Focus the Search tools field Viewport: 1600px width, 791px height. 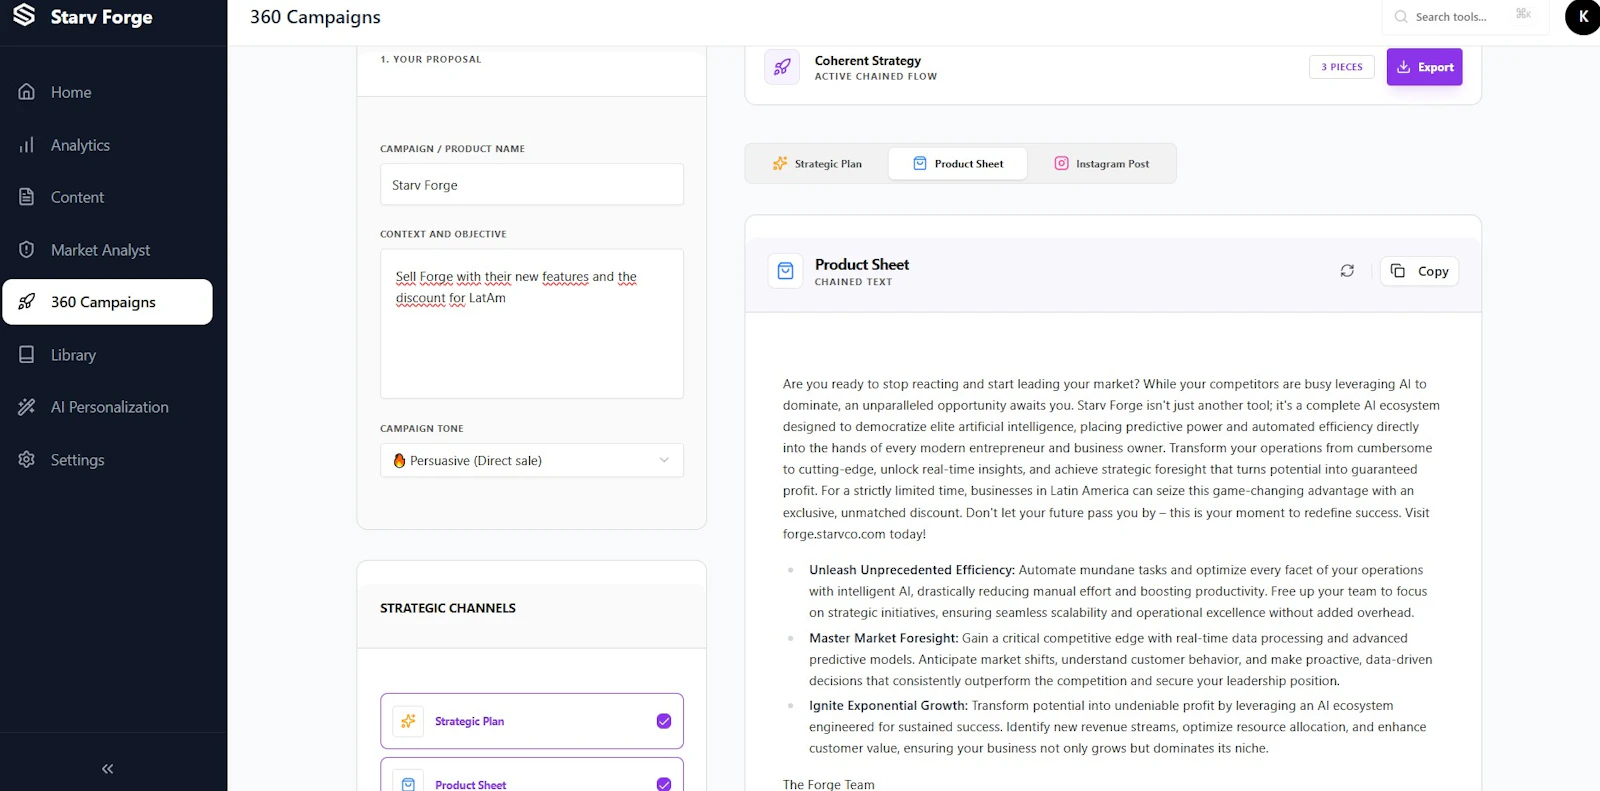coord(1465,17)
